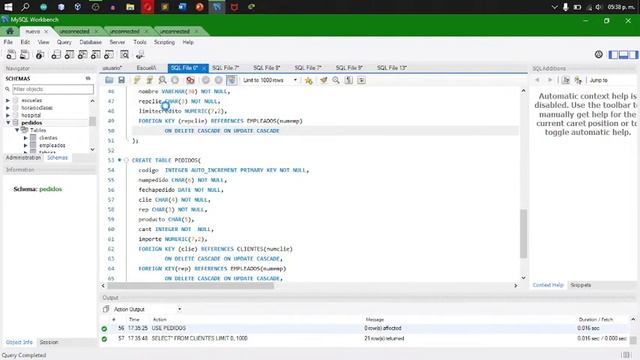The width and height of the screenshot is (640, 360).
Task: Save snippet with the star icon
Action: [309, 80]
